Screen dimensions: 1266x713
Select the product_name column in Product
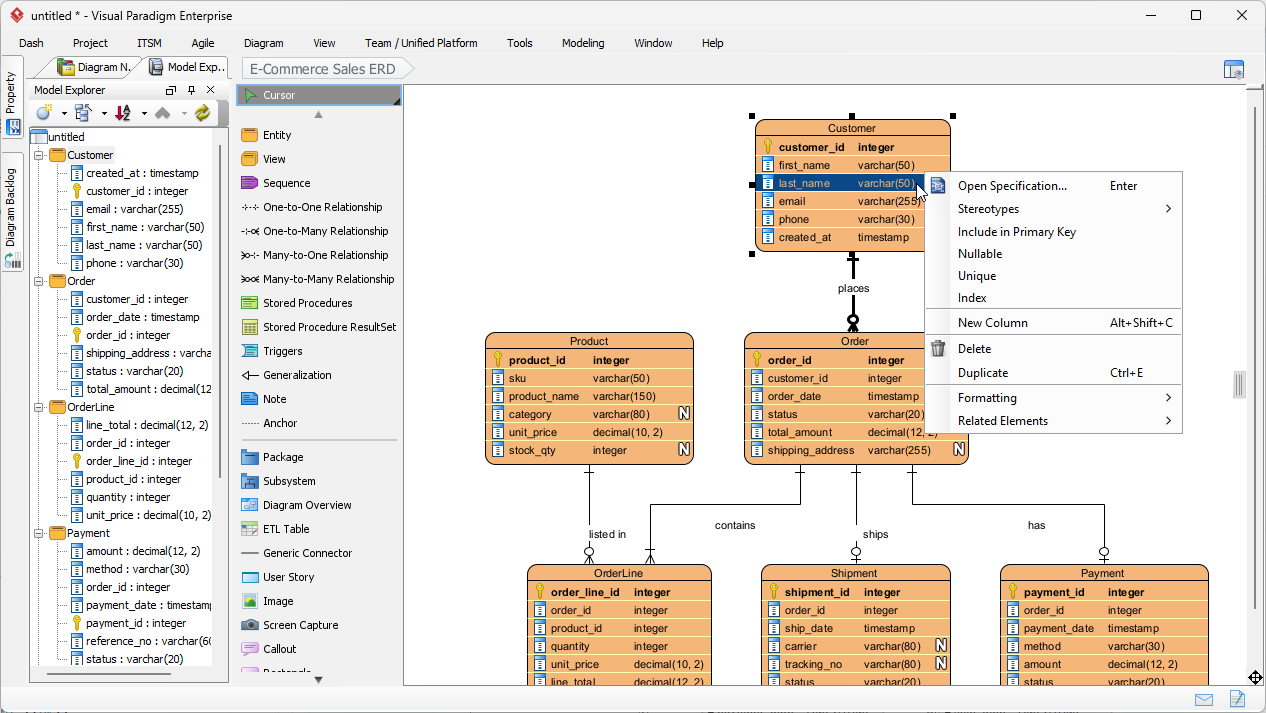click(589, 396)
